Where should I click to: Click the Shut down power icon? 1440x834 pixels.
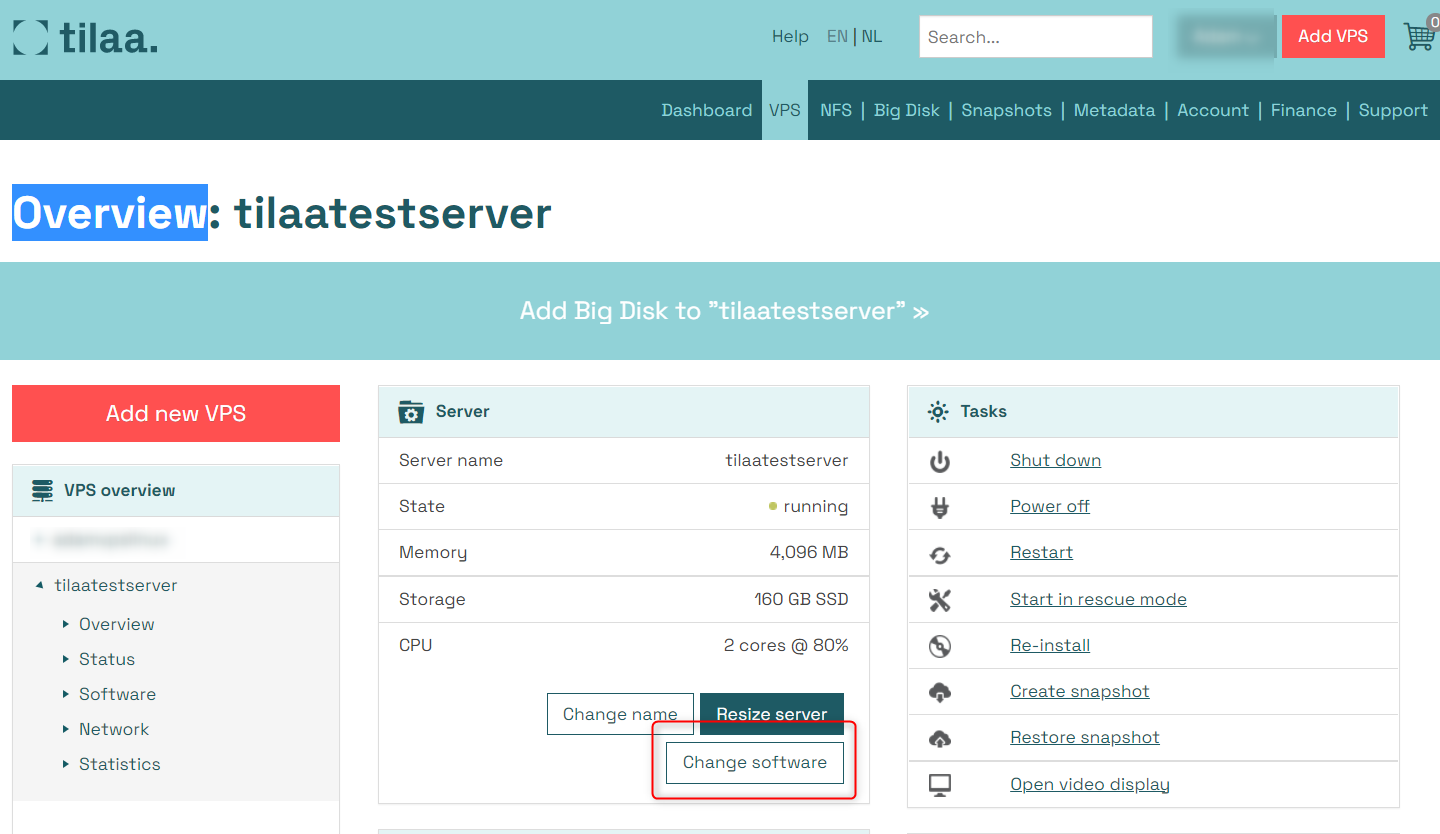pos(940,461)
